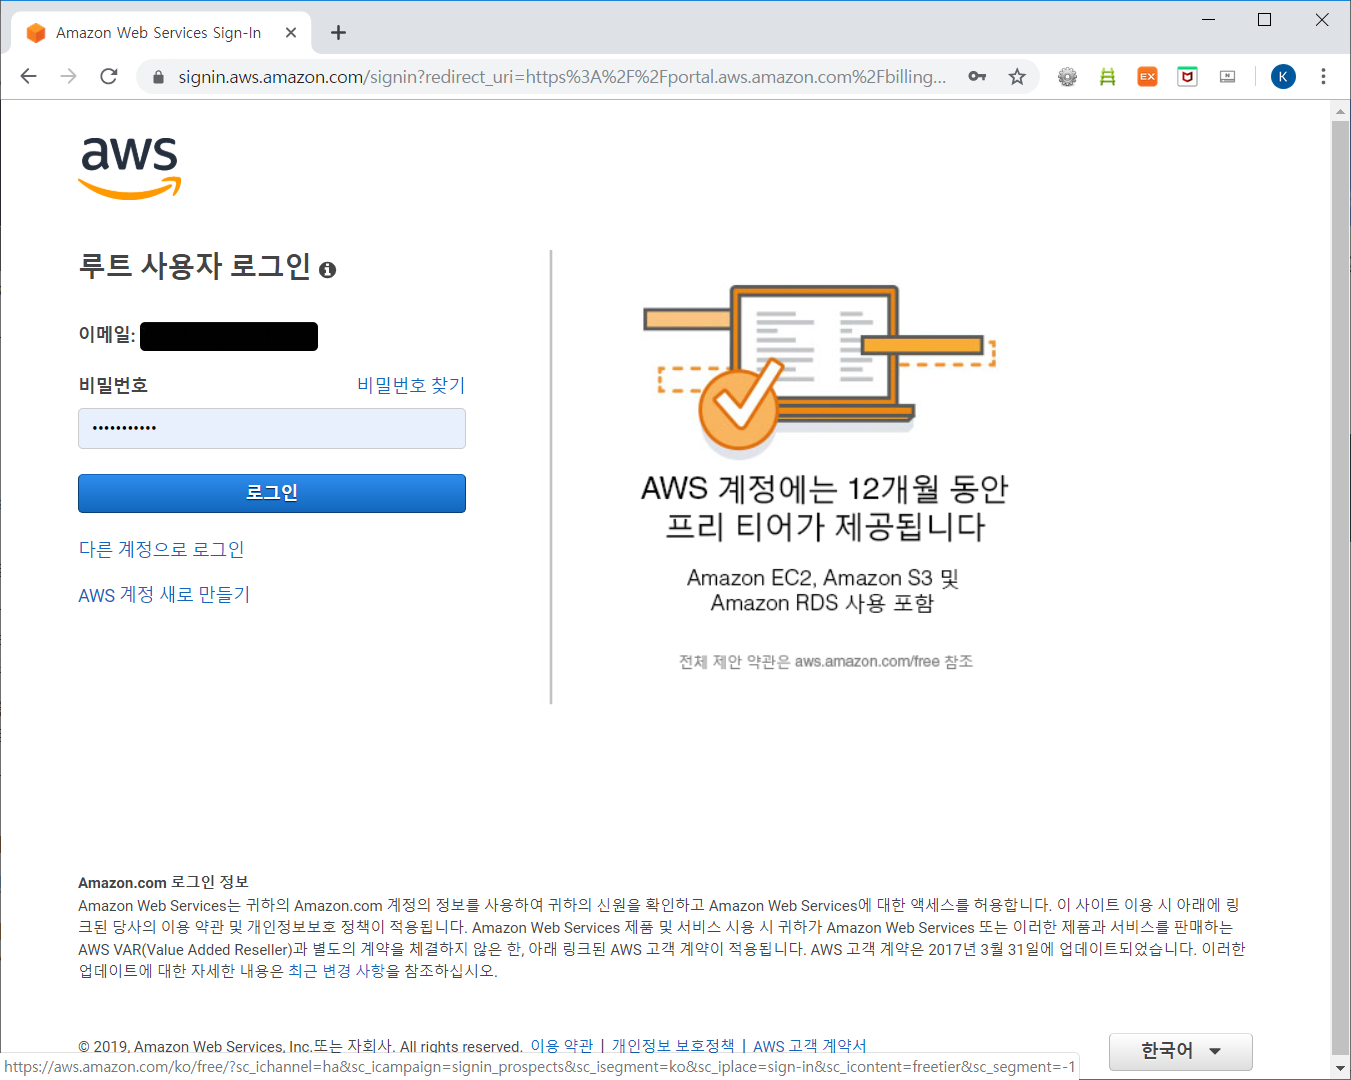
Task: Click the 'Amazon EC2, Amazon S3 및' text
Action: tap(823, 578)
